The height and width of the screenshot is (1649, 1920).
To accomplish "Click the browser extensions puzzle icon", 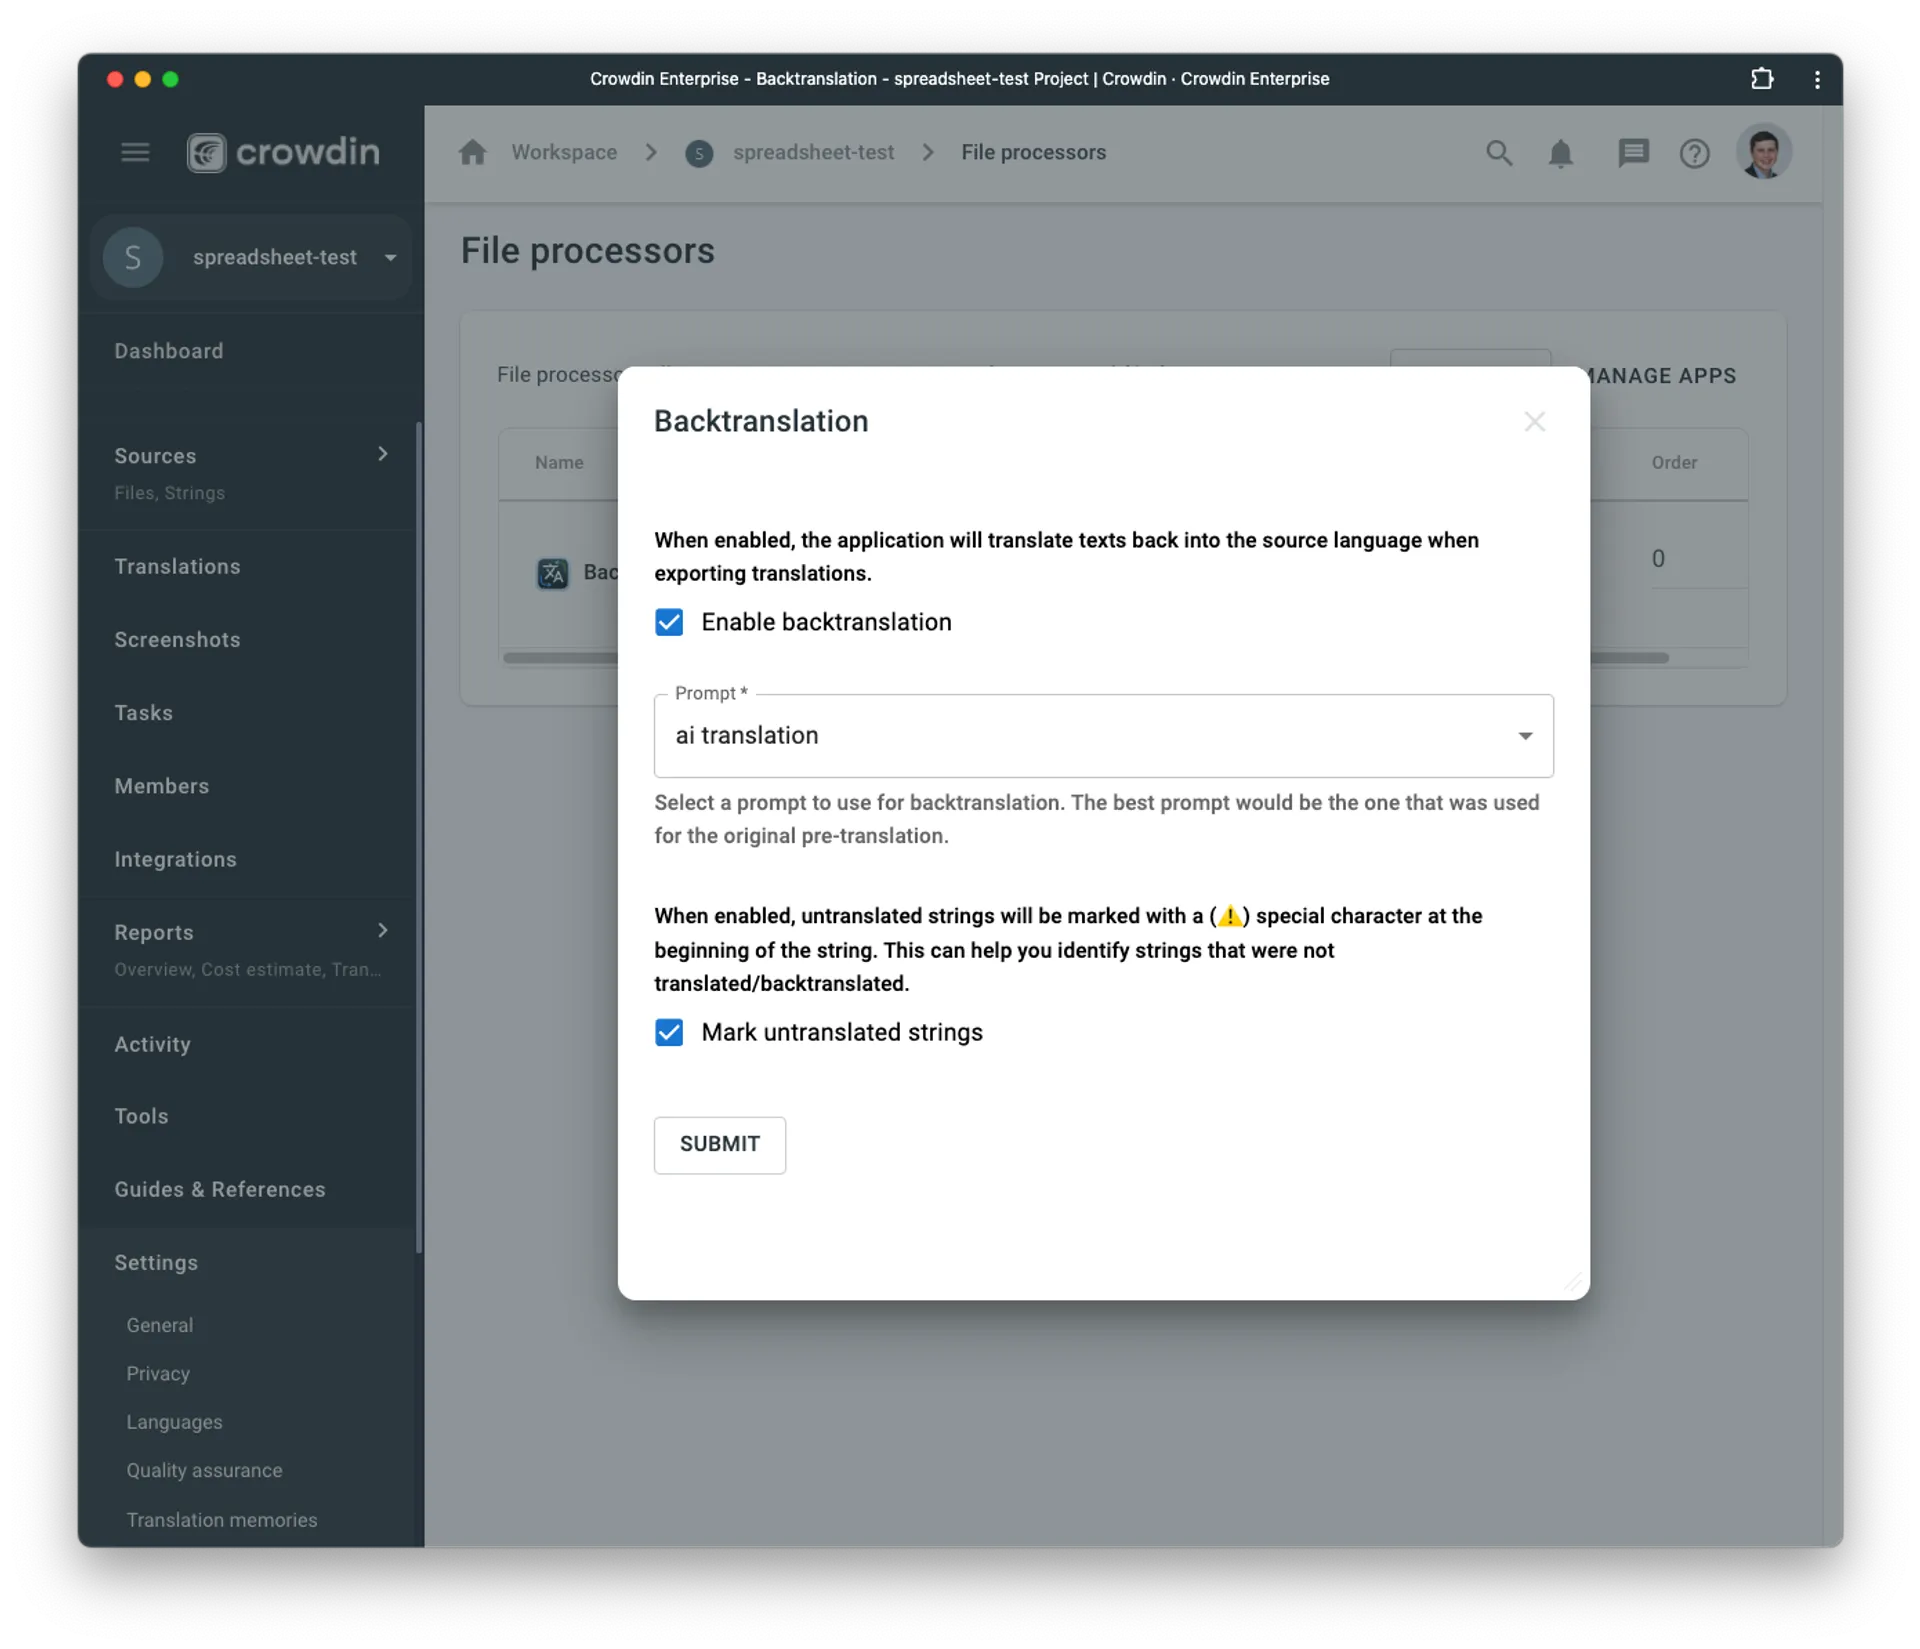I will tap(1762, 79).
